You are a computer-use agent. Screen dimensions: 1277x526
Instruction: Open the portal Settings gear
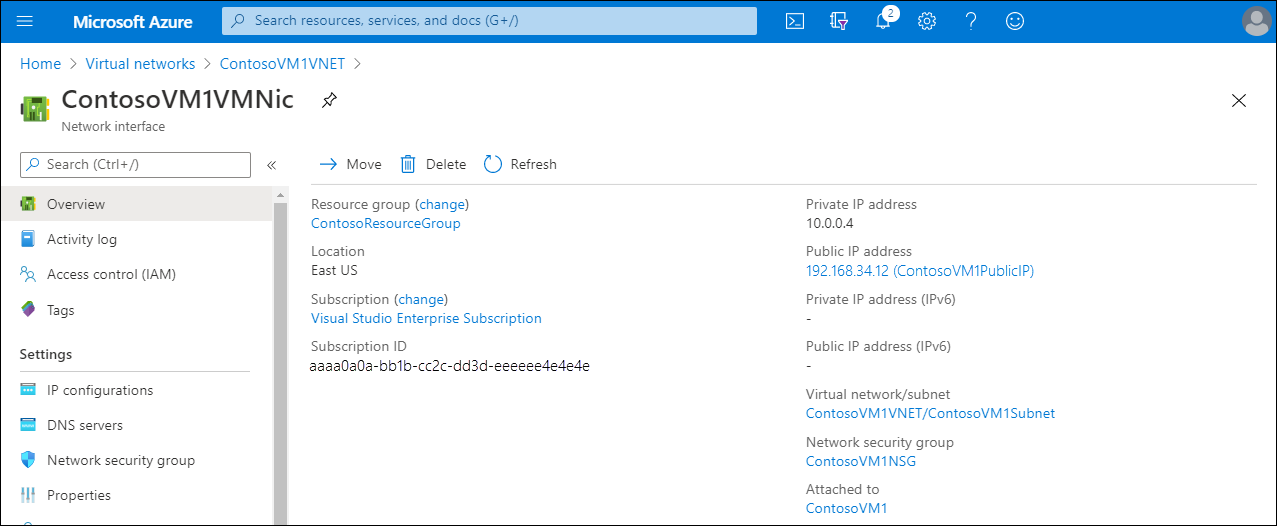tap(927, 21)
